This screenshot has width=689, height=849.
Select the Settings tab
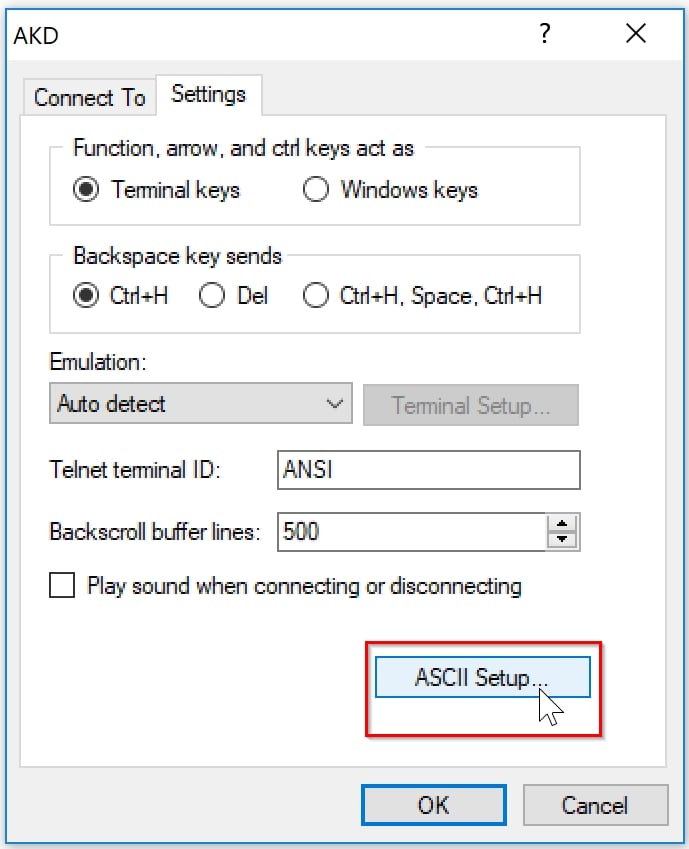click(x=209, y=95)
